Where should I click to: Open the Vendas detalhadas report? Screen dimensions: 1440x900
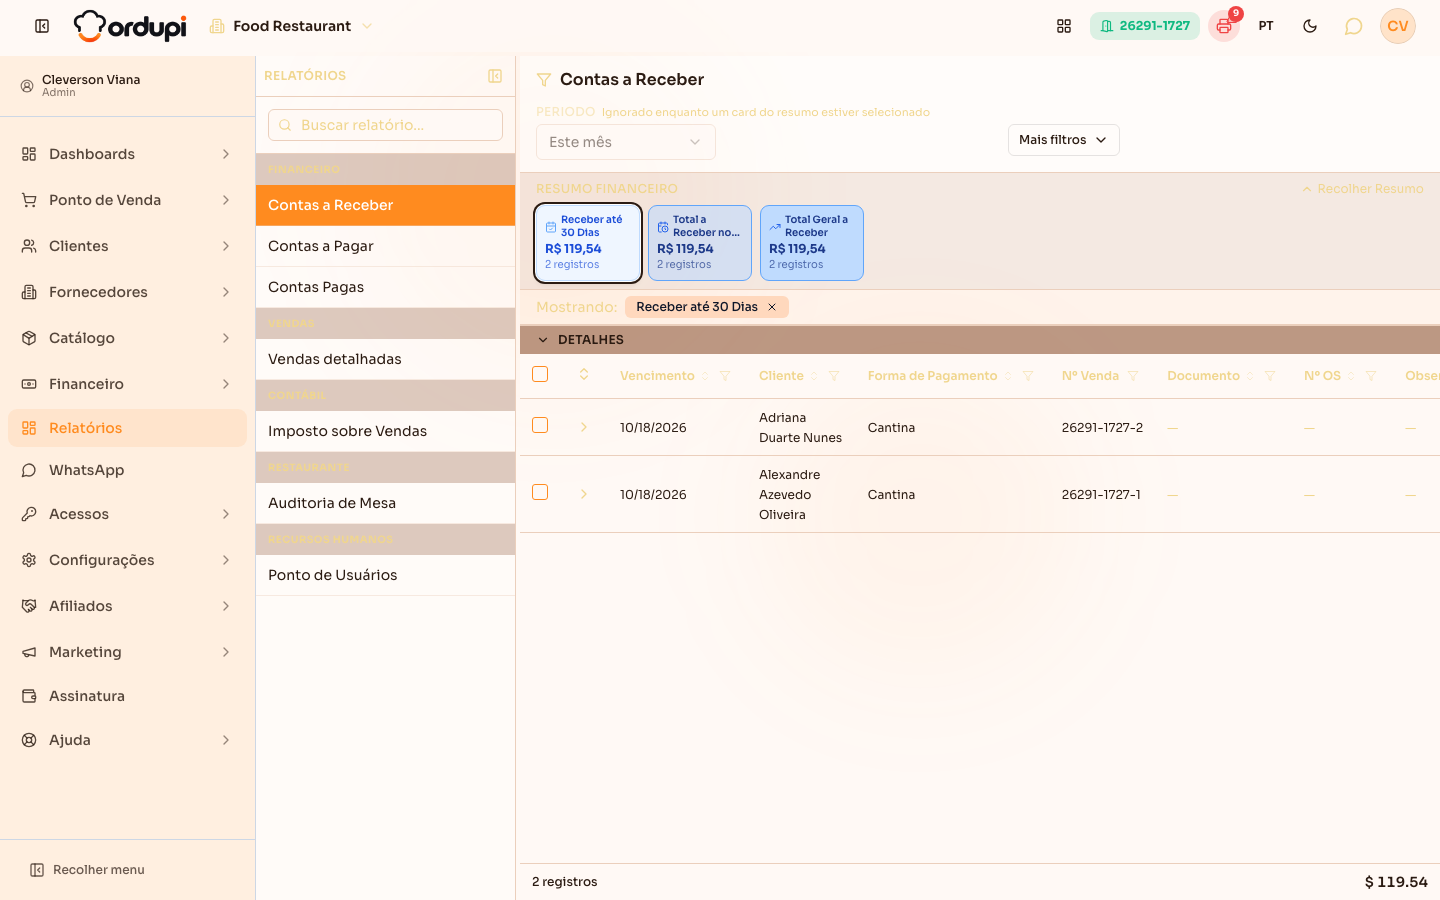click(386, 359)
